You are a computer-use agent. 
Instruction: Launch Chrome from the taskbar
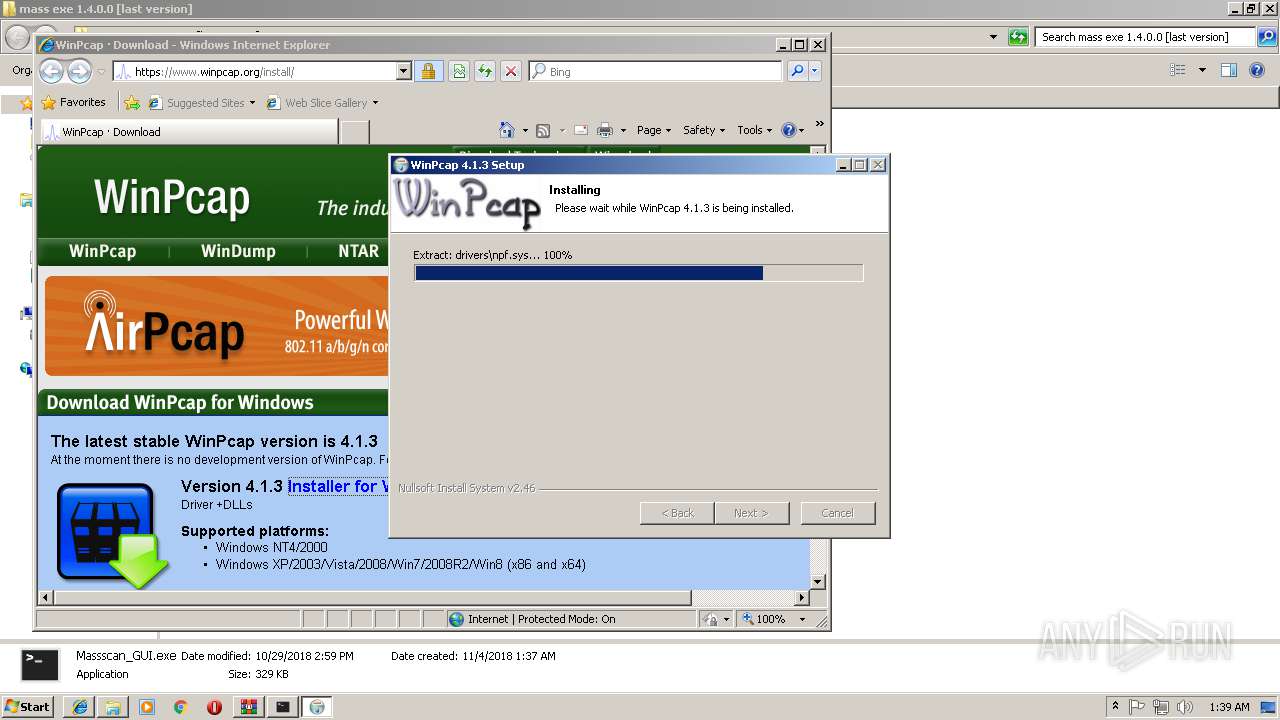pyautogui.click(x=180, y=707)
